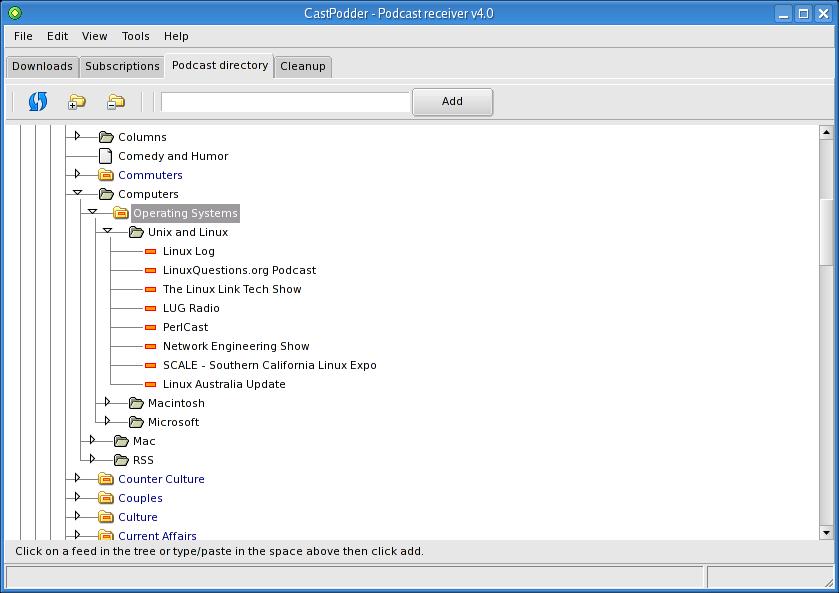
Task: Click the expand all folders toolbar icon
Action: tap(77, 101)
